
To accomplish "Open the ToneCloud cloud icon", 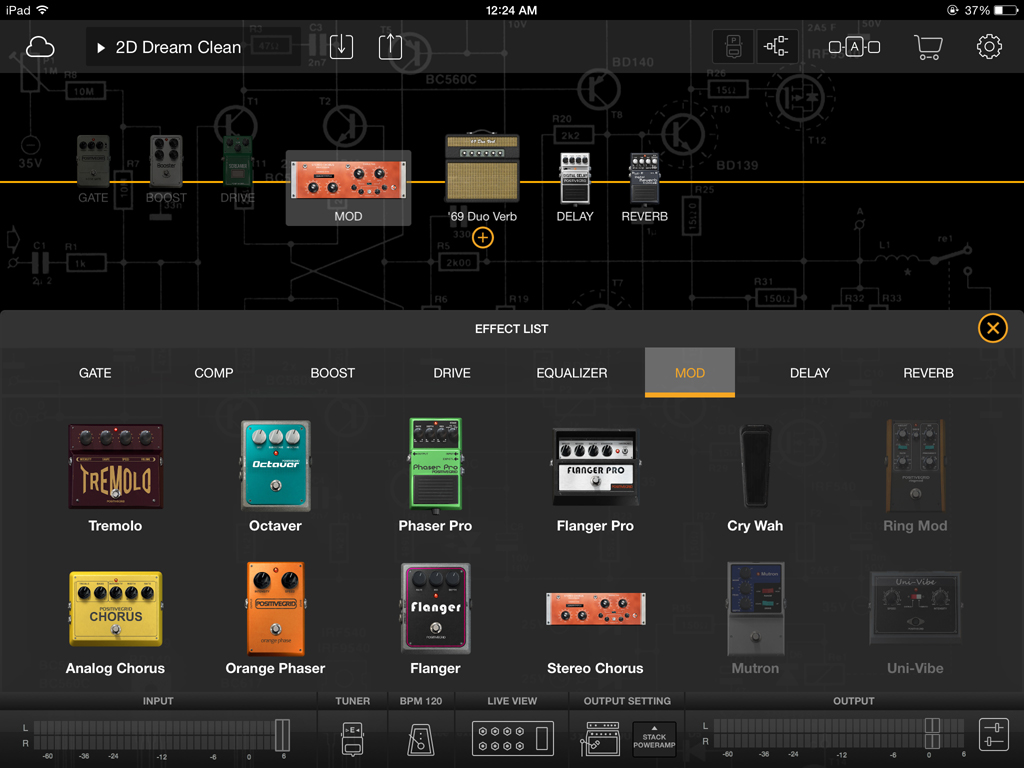I will tap(40, 47).
